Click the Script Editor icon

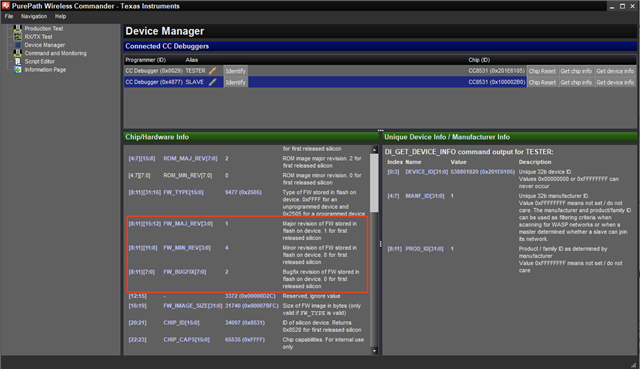pyautogui.click(x=18, y=61)
